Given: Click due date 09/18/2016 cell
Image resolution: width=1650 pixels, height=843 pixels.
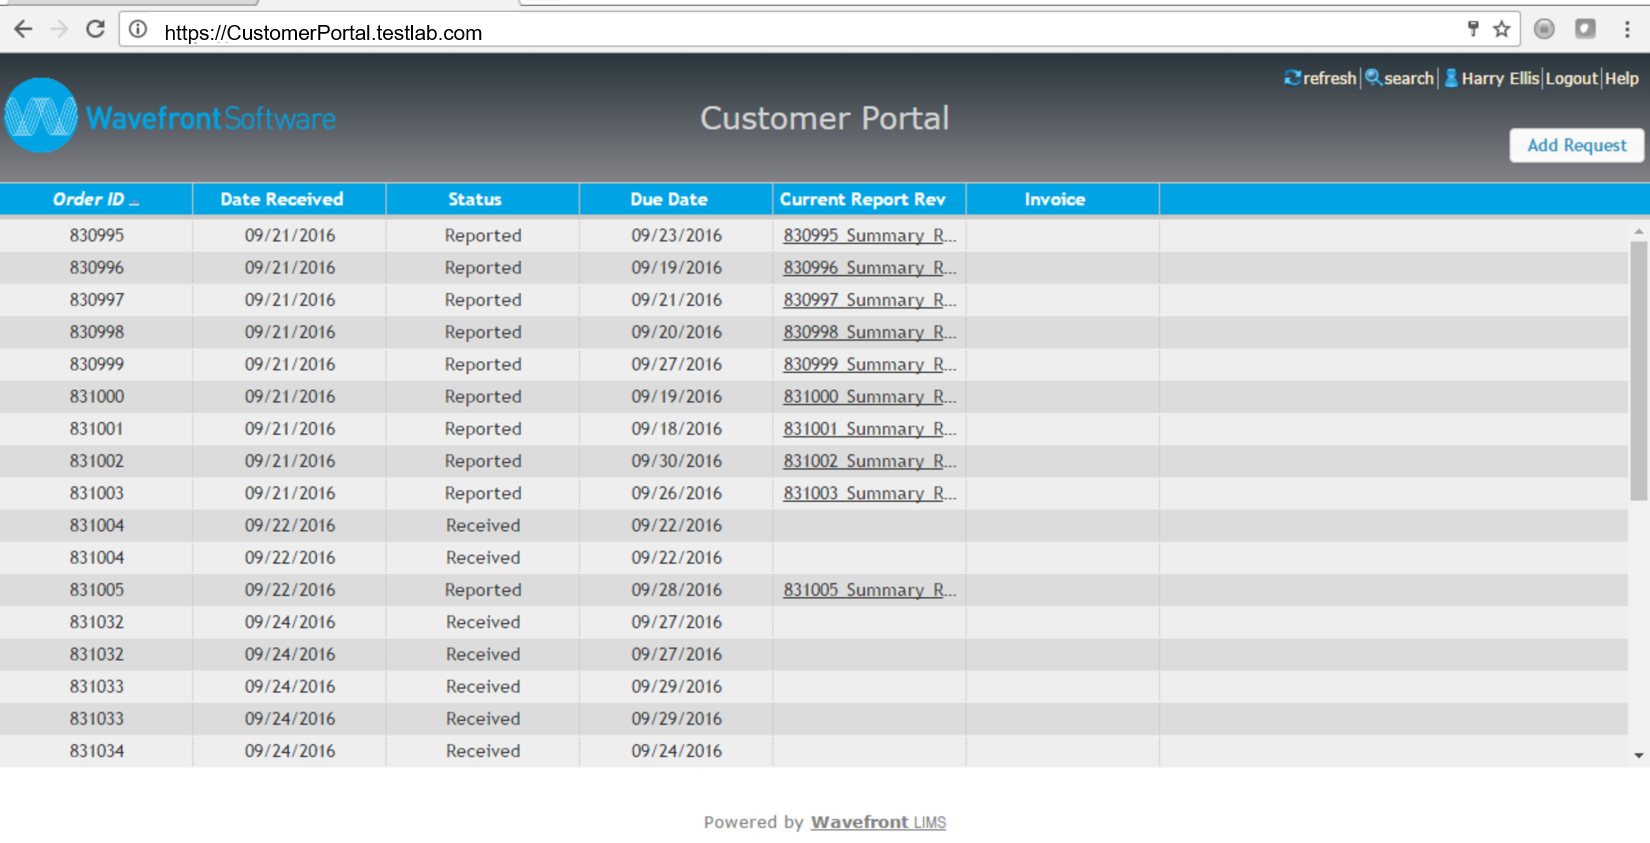Looking at the screenshot, I should coord(676,428).
